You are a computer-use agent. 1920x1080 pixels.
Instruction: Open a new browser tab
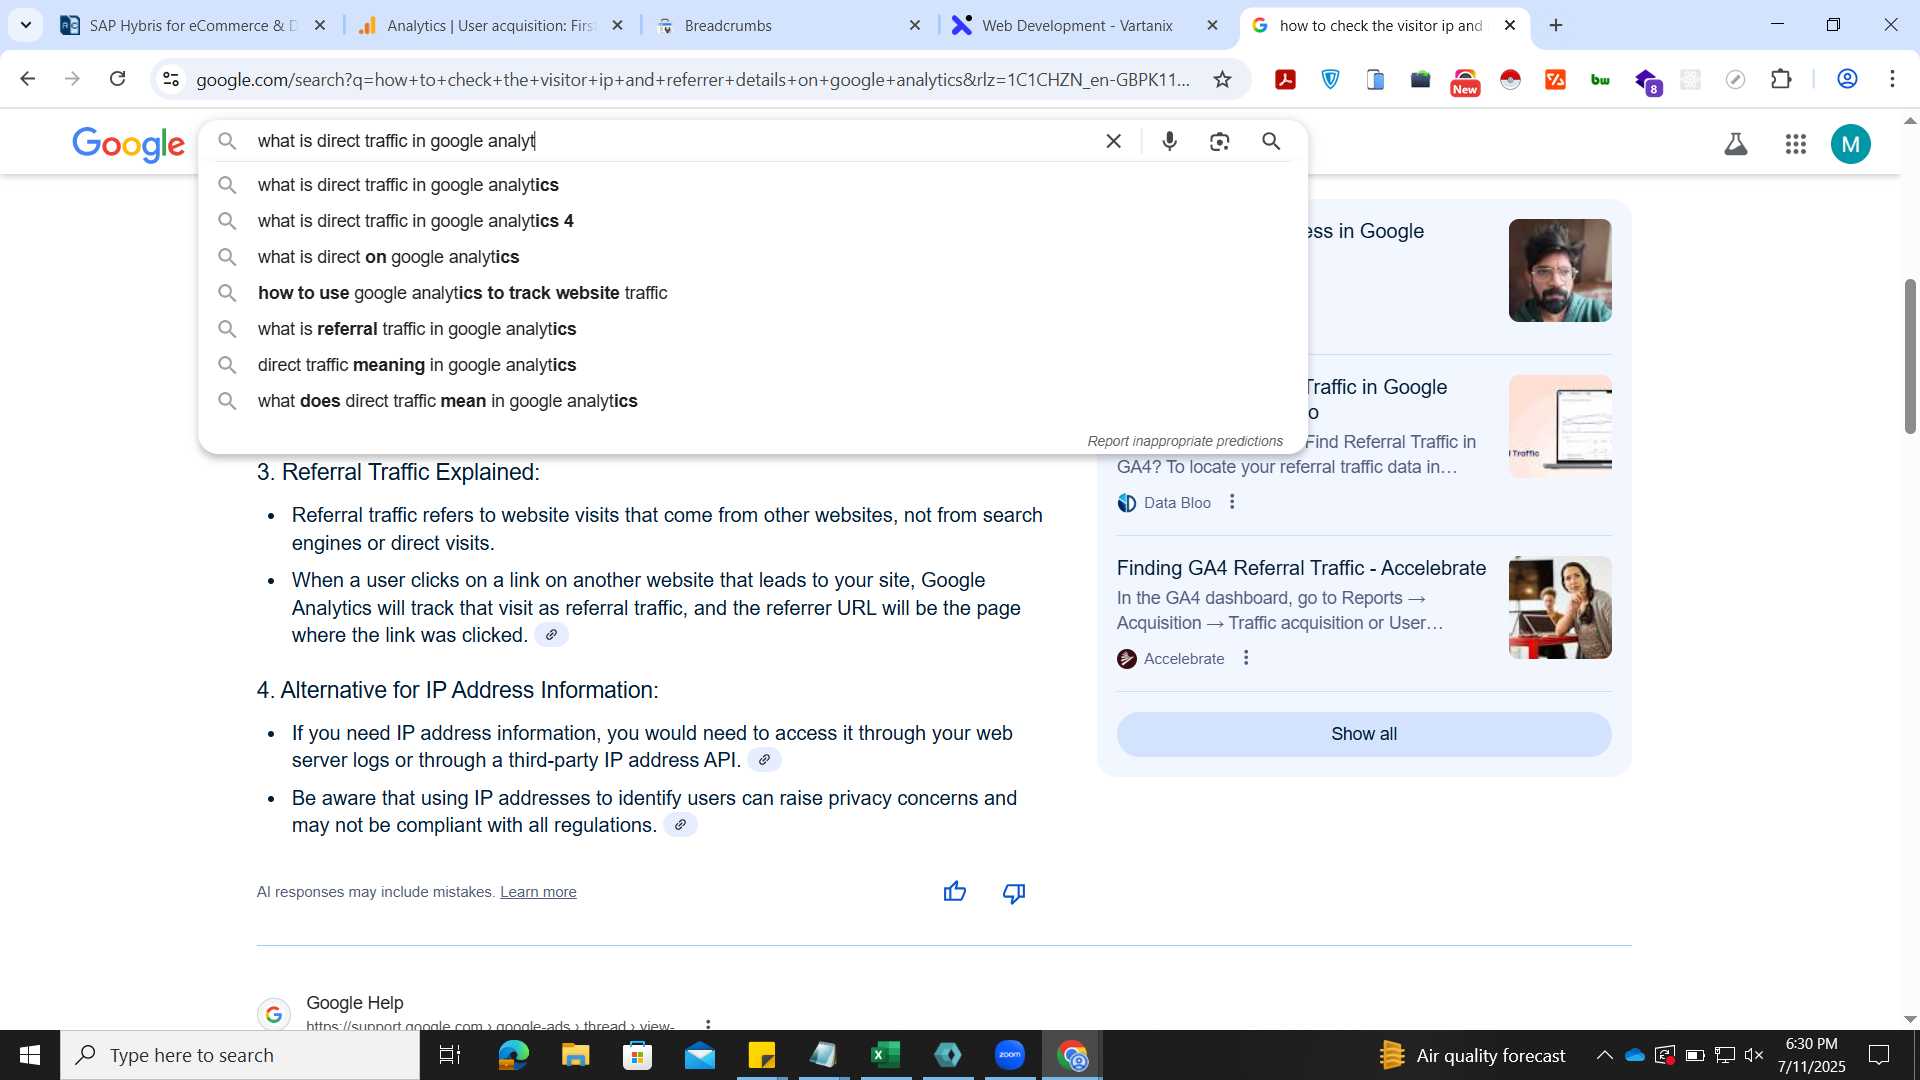click(x=1556, y=25)
